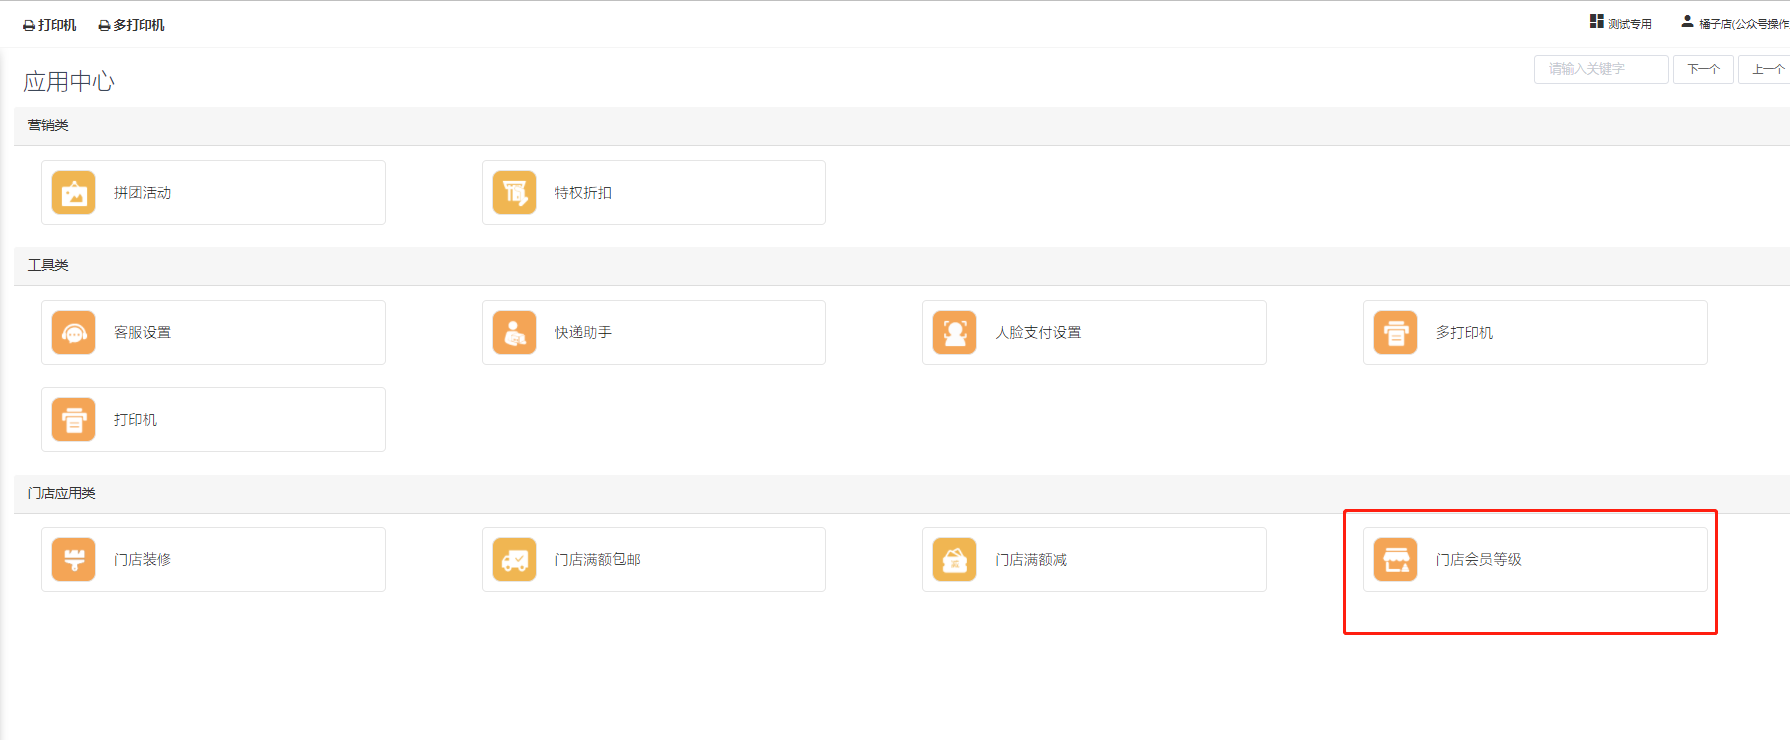The image size is (1790, 740).
Task: Click the orange 打印机 icon in 工具类
Action: click(x=74, y=420)
